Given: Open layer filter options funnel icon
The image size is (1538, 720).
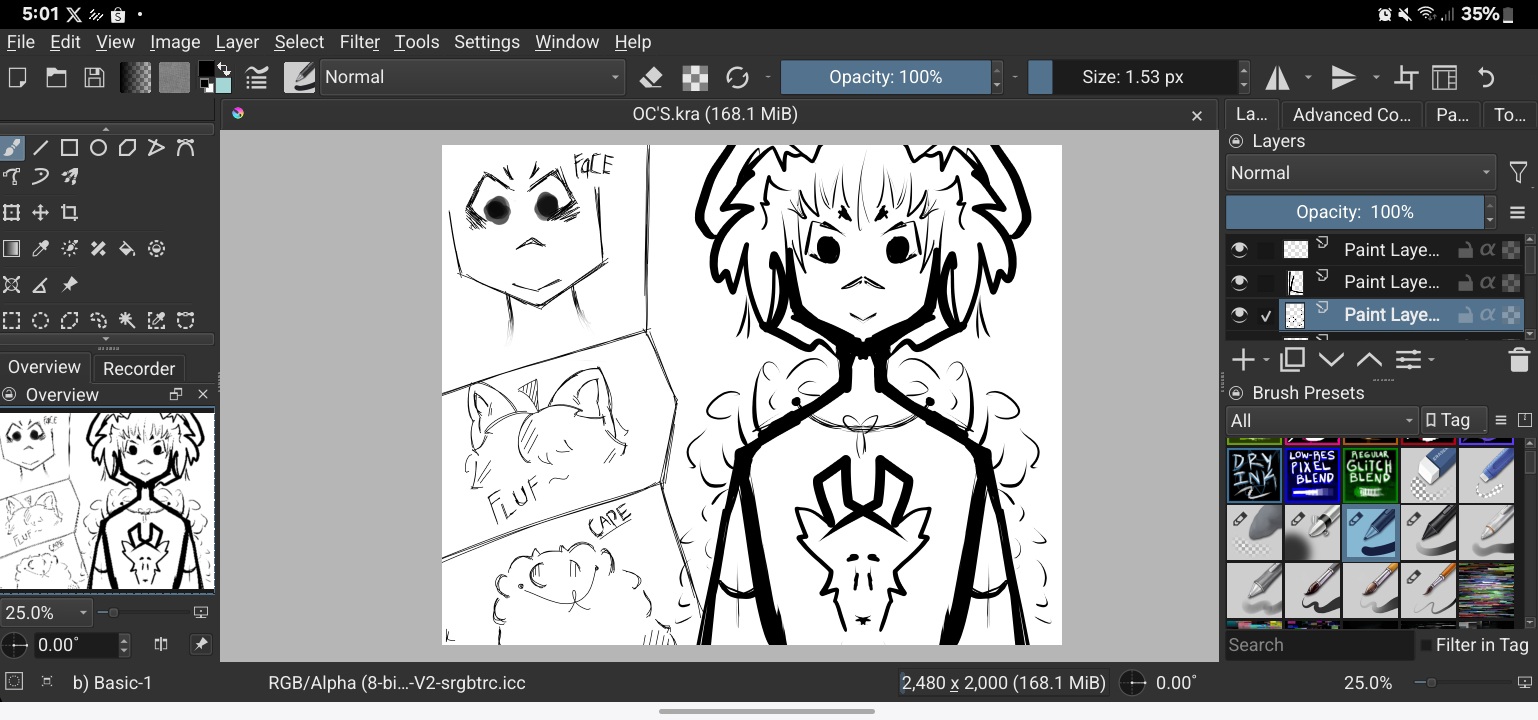Looking at the screenshot, I should click(1518, 173).
